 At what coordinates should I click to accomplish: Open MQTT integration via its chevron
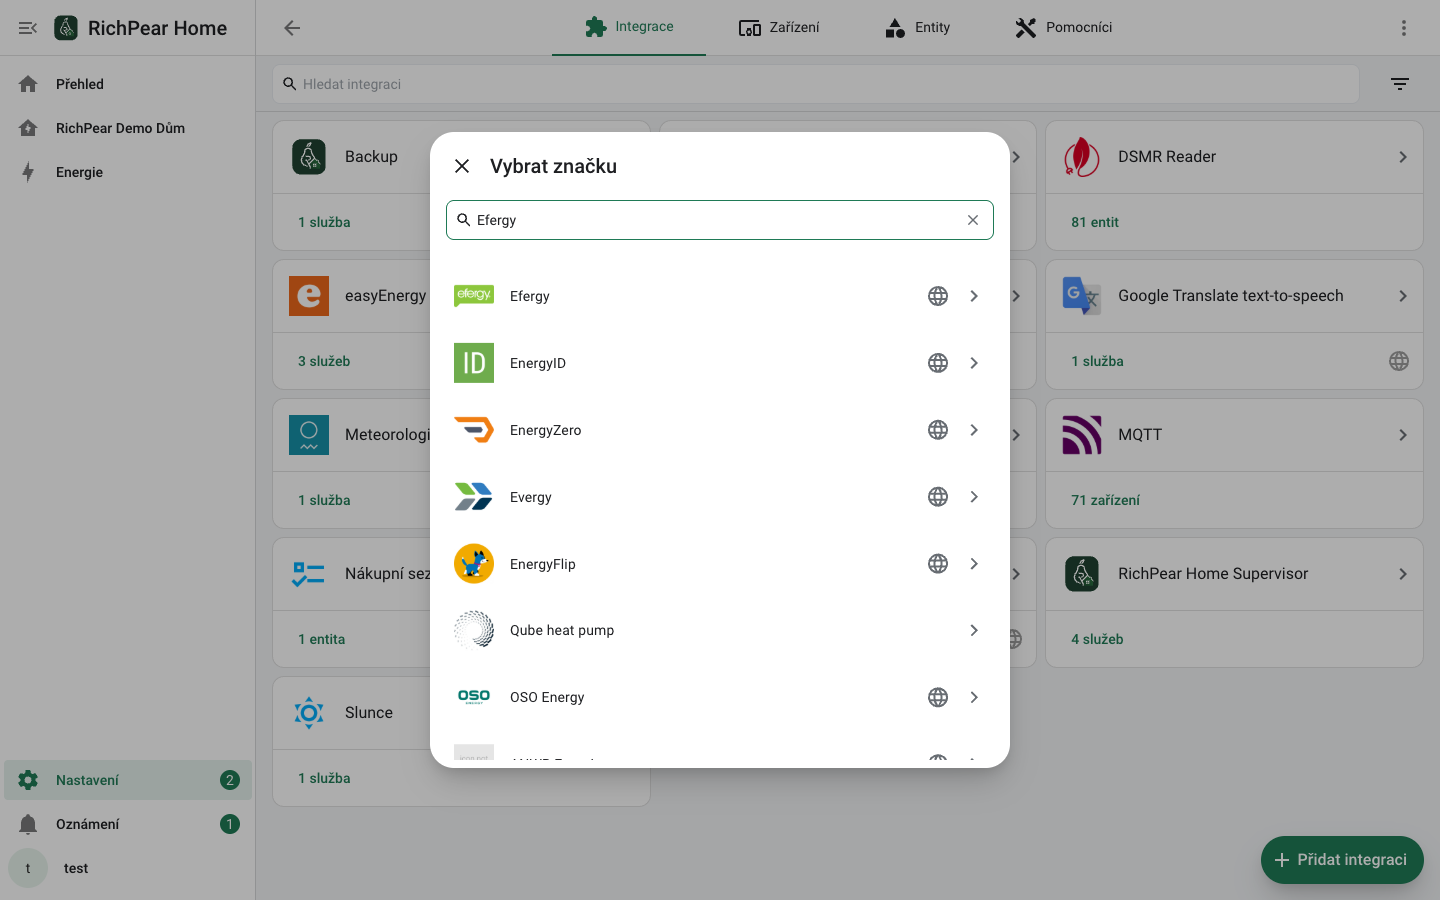(x=1403, y=435)
